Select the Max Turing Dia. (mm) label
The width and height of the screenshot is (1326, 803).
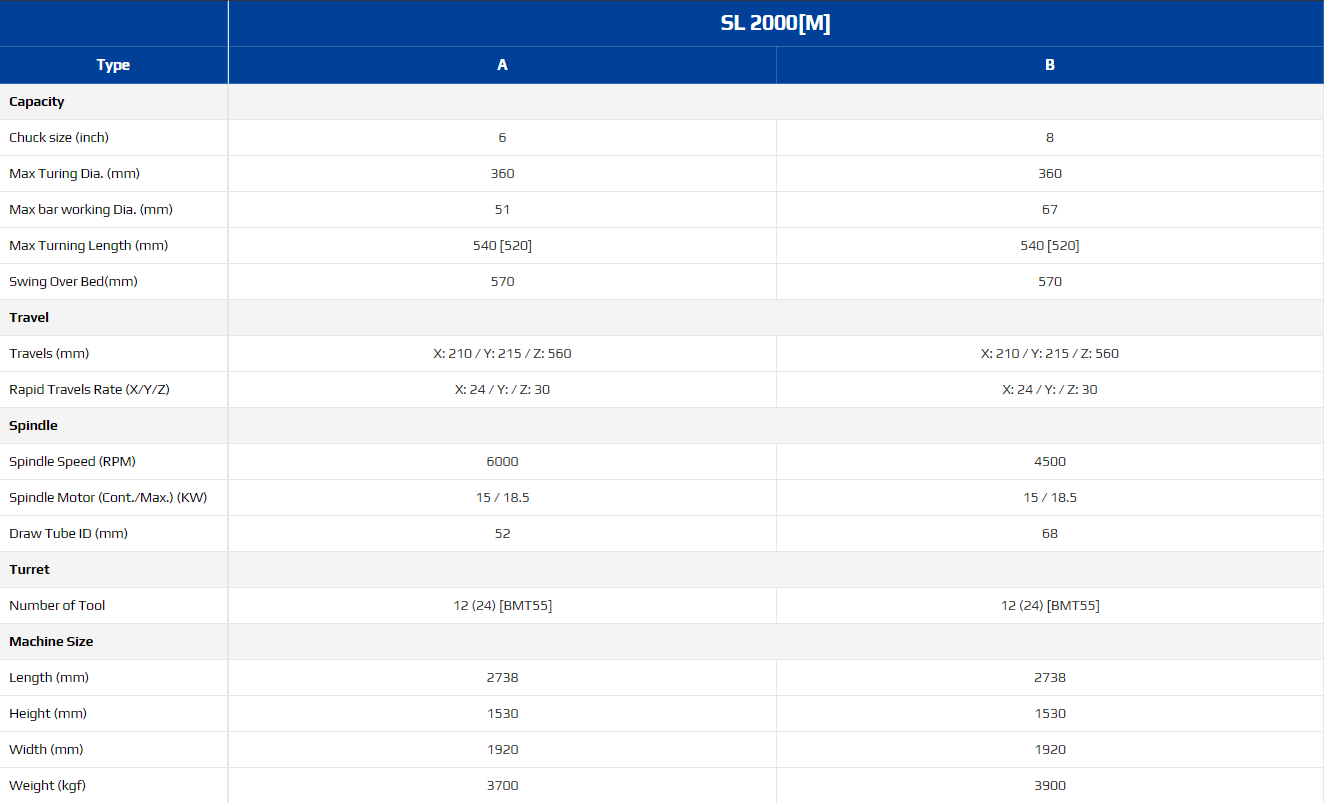point(74,174)
